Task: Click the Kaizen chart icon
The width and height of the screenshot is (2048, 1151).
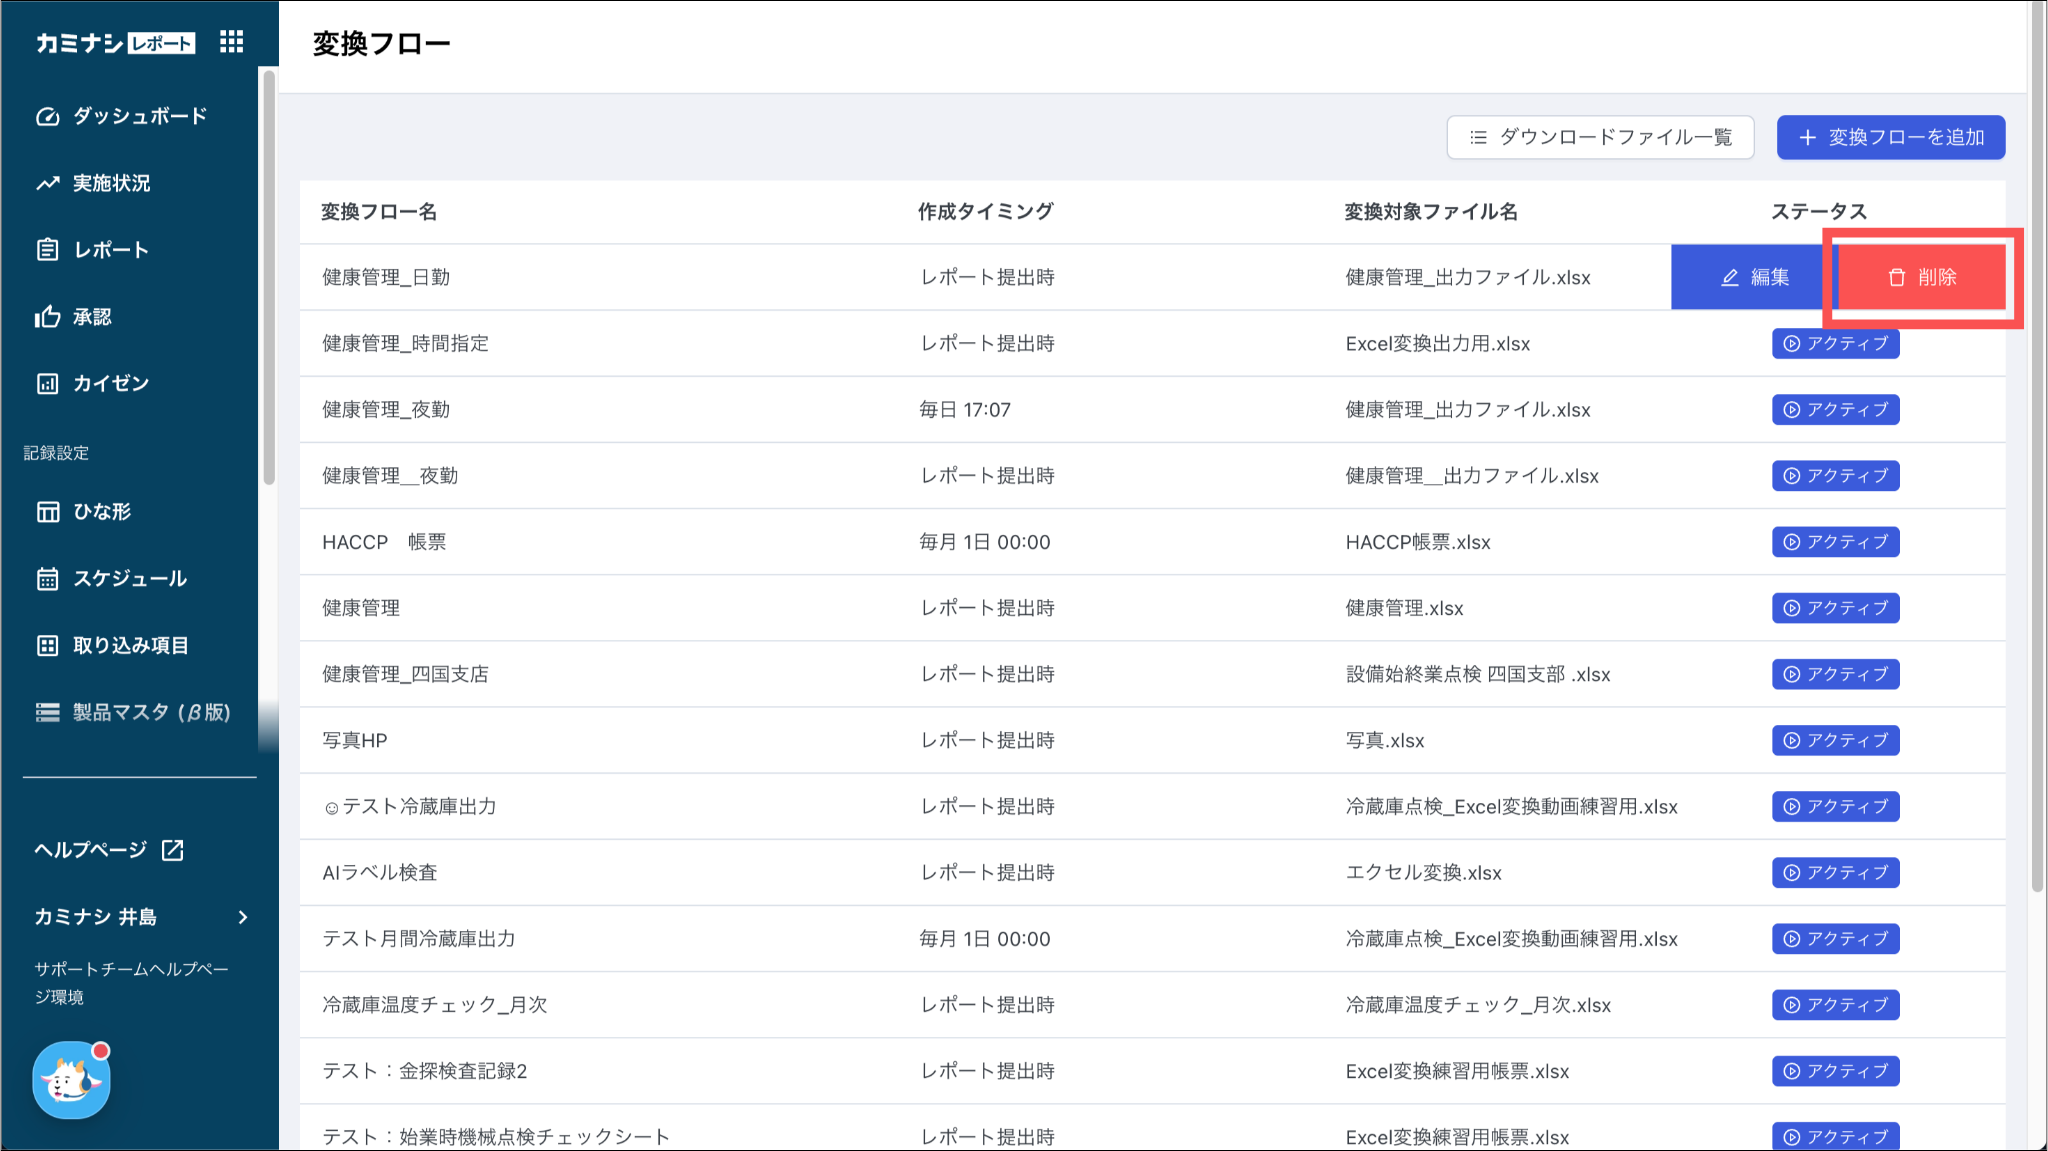Action: 47,384
